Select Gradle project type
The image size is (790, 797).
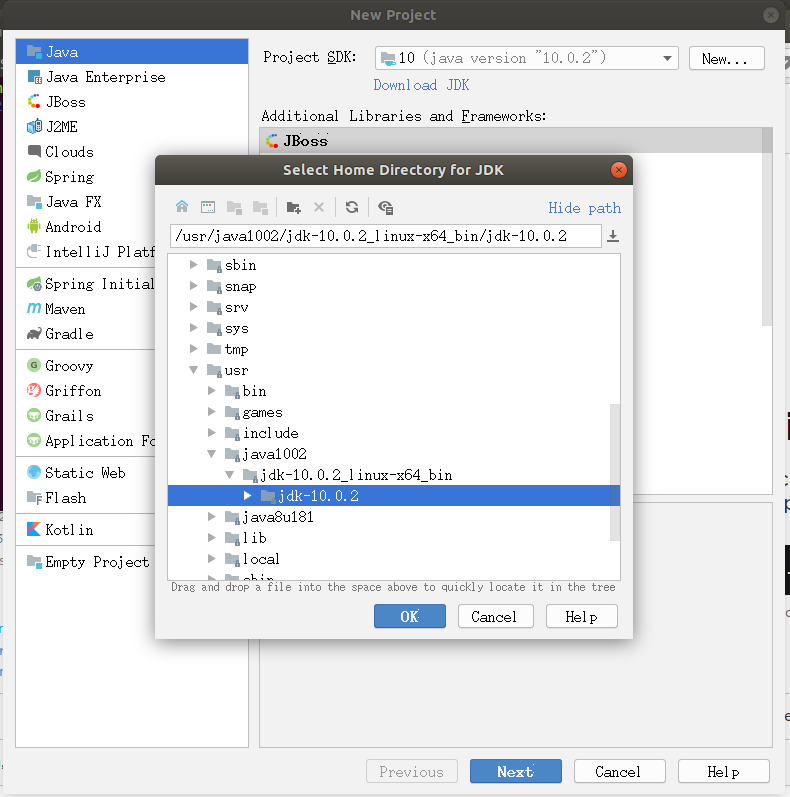85,333
